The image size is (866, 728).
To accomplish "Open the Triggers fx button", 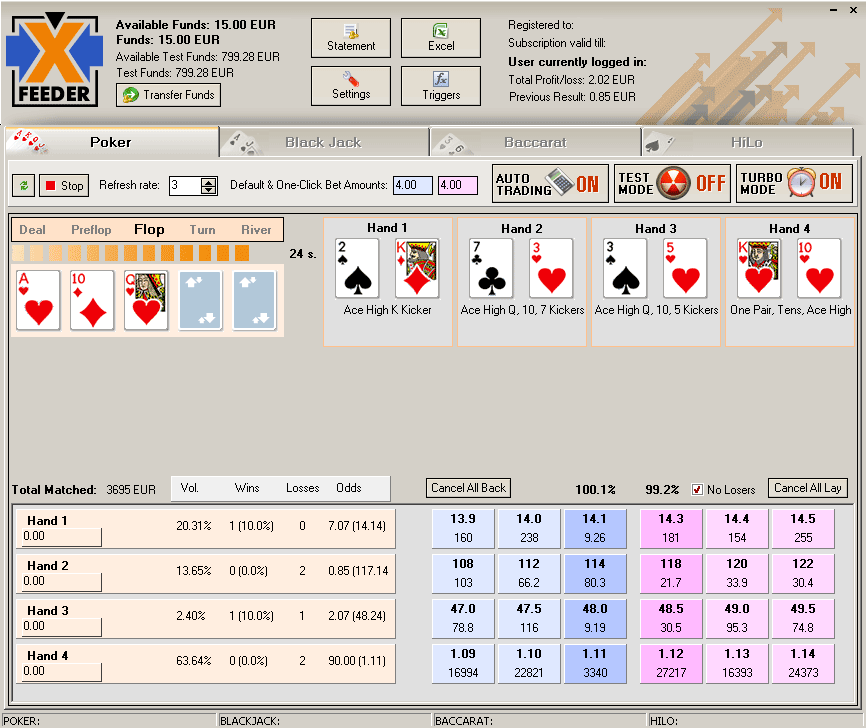I will coord(441,86).
